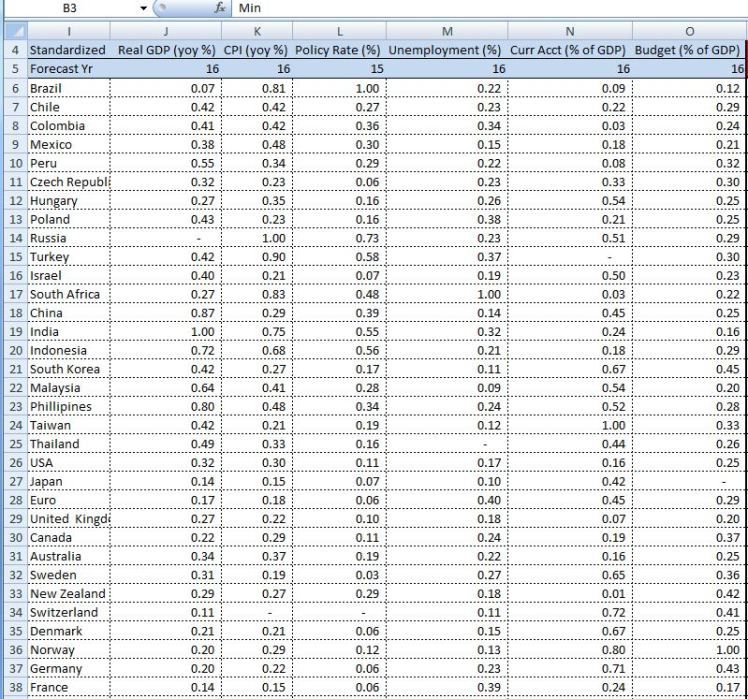Select column O header
748x699 pixels.
coord(690,31)
